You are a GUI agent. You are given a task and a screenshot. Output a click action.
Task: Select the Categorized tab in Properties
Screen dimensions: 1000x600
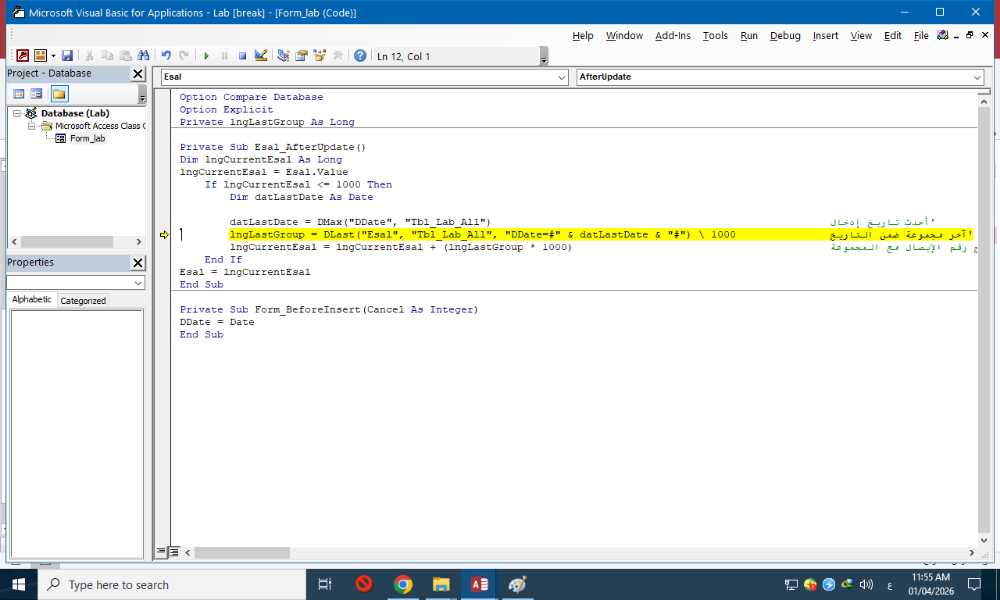click(x=83, y=300)
